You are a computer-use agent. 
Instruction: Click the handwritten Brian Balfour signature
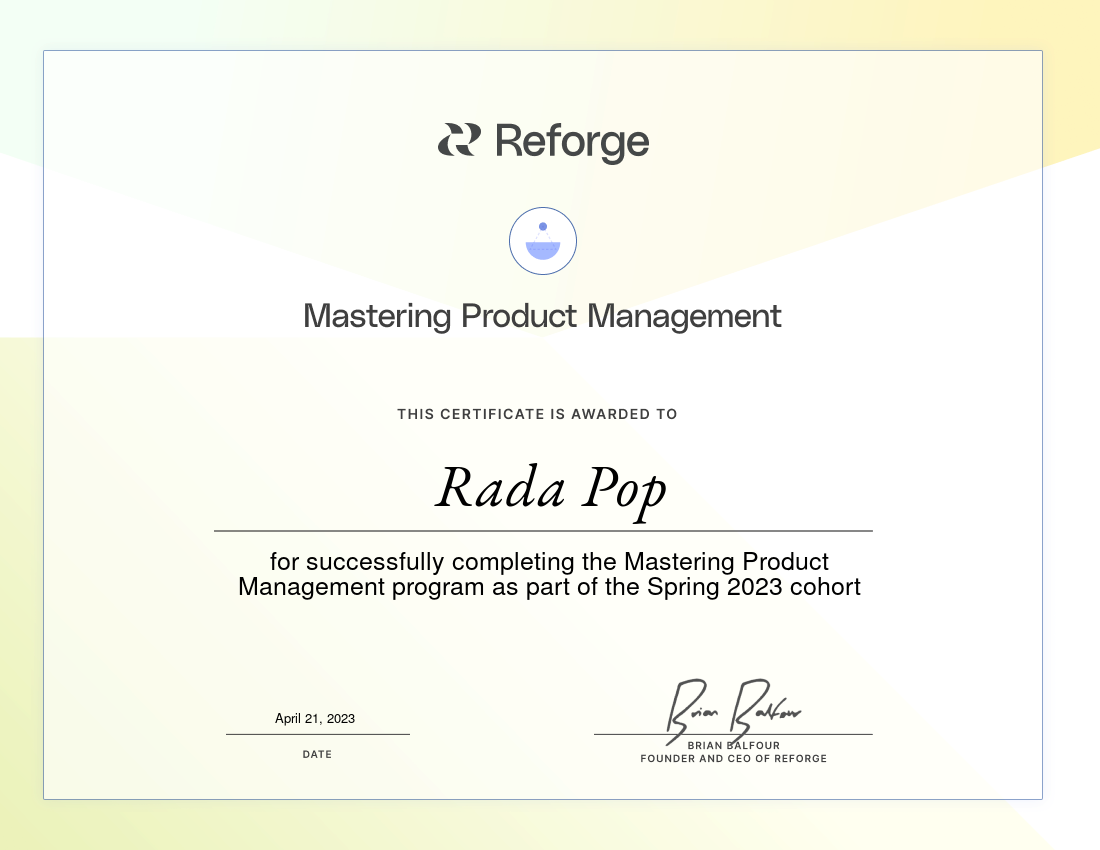tap(733, 706)
